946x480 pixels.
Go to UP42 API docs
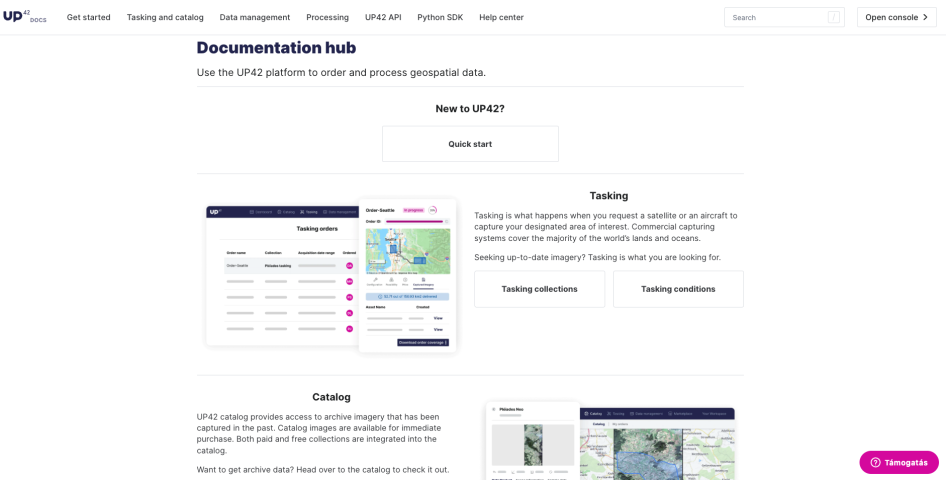tap(383, 17)
